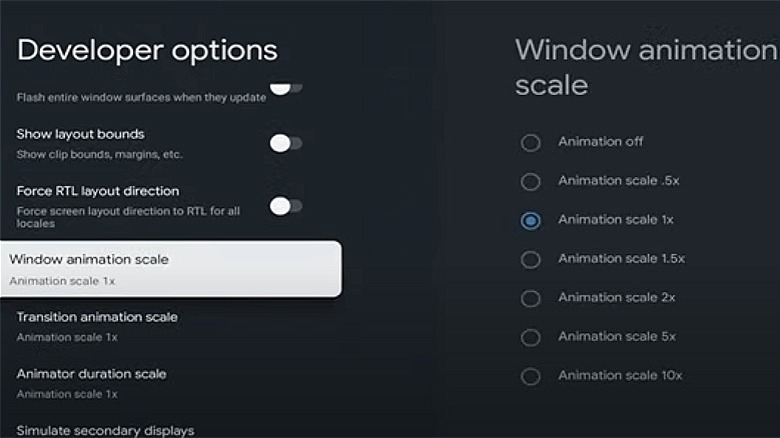
Task: Click the Force RTL layout direction label
Action: pyautogui.click(x=97, y=191)
